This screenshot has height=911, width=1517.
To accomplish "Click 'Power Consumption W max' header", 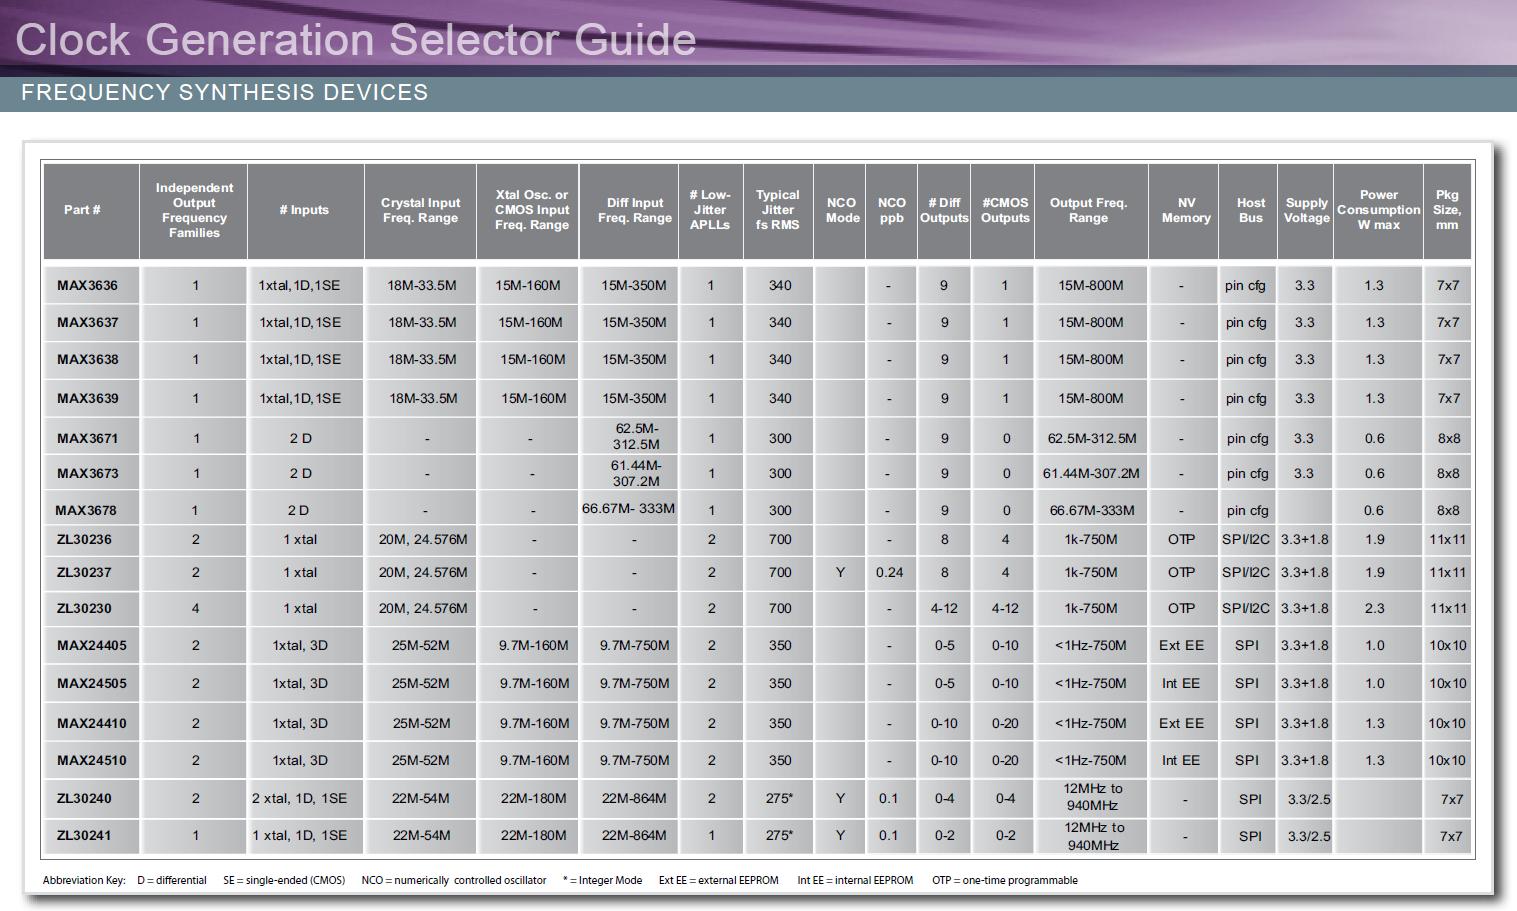I will pos(1379,210).
